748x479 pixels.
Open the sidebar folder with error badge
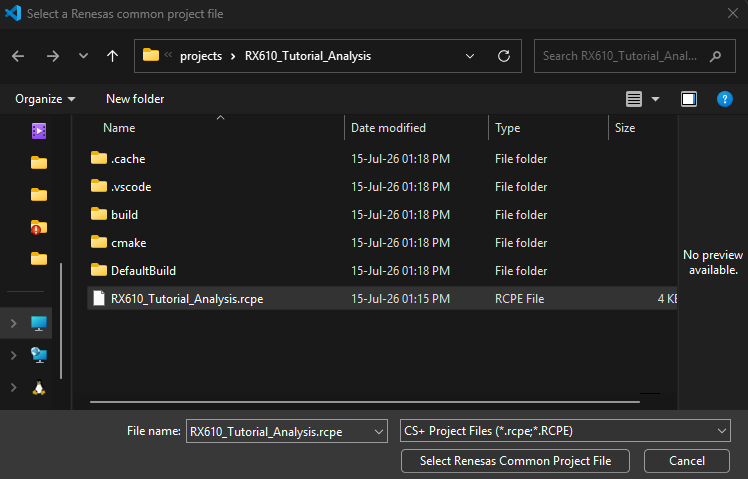(39, 227)
